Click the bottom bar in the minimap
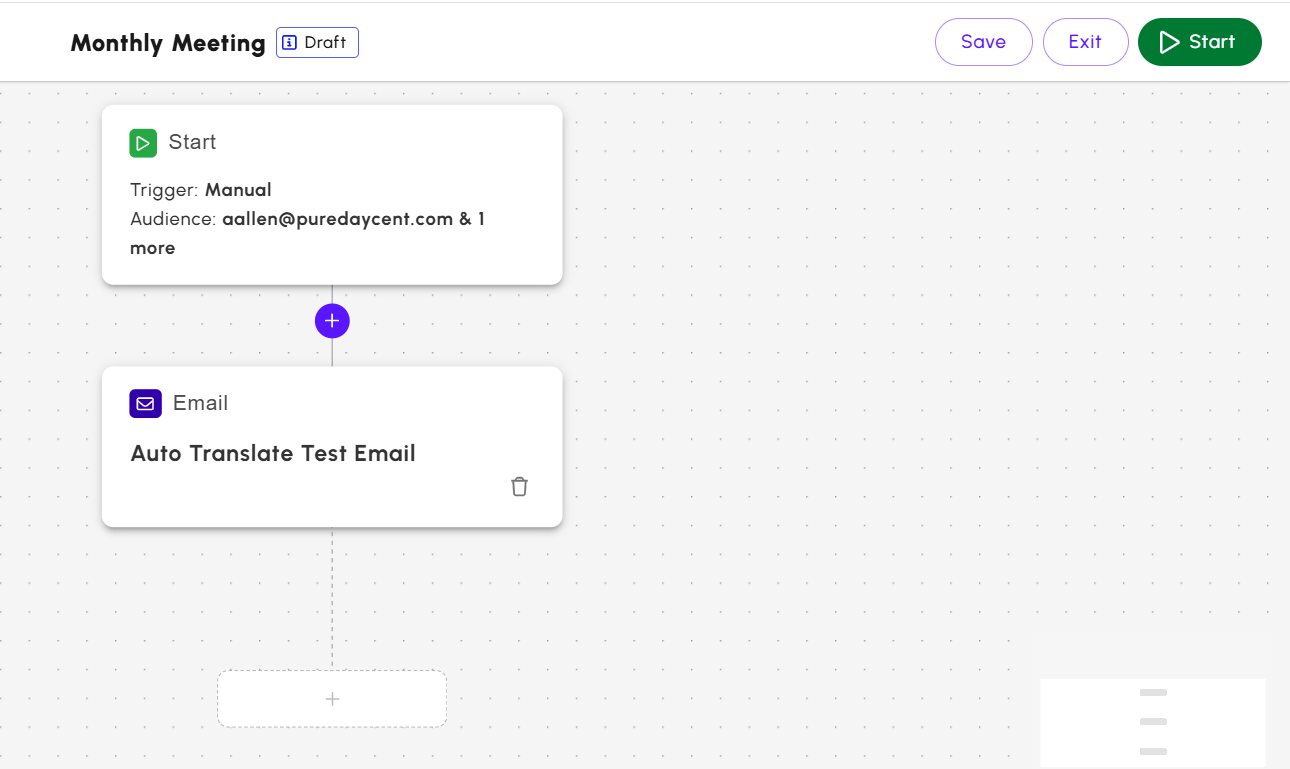The image size is (1290, 769). [x=1153, y=751]
